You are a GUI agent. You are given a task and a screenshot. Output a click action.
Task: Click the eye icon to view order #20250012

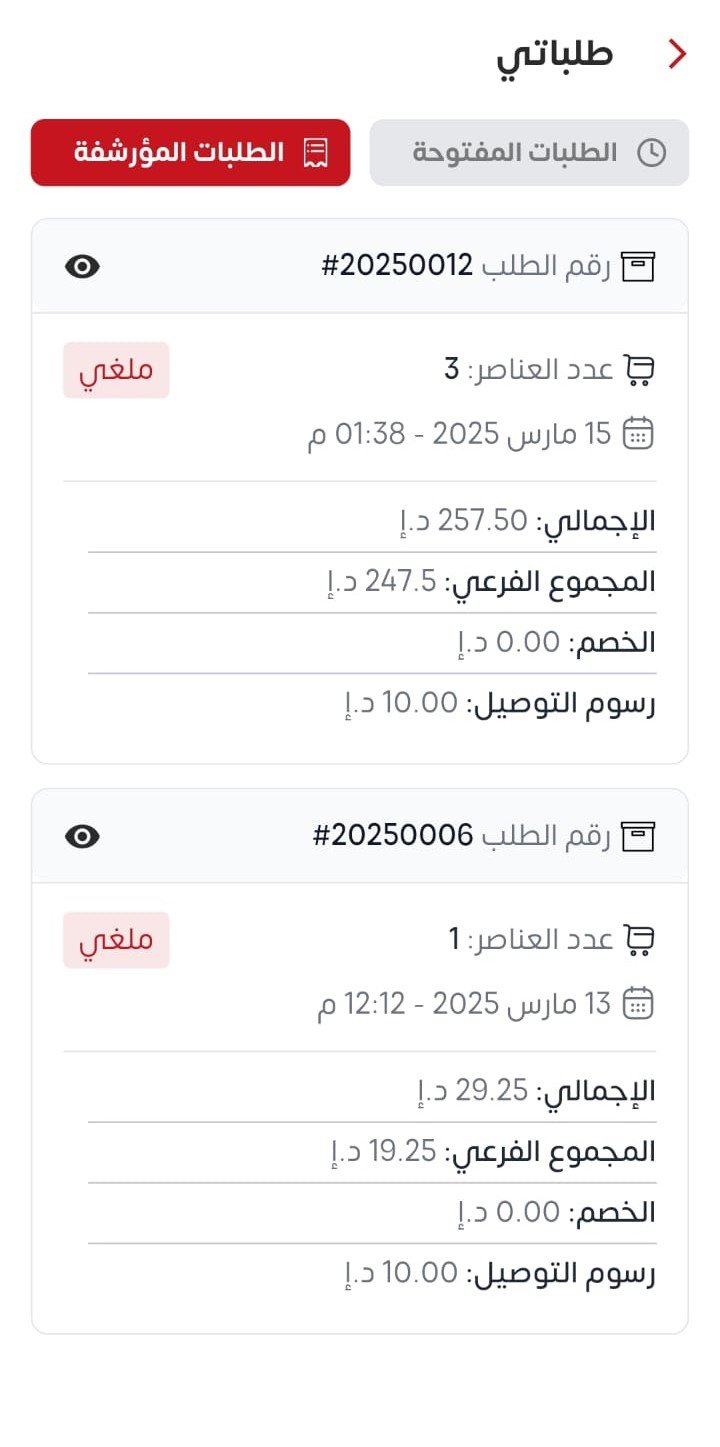(x=84, y=266)
